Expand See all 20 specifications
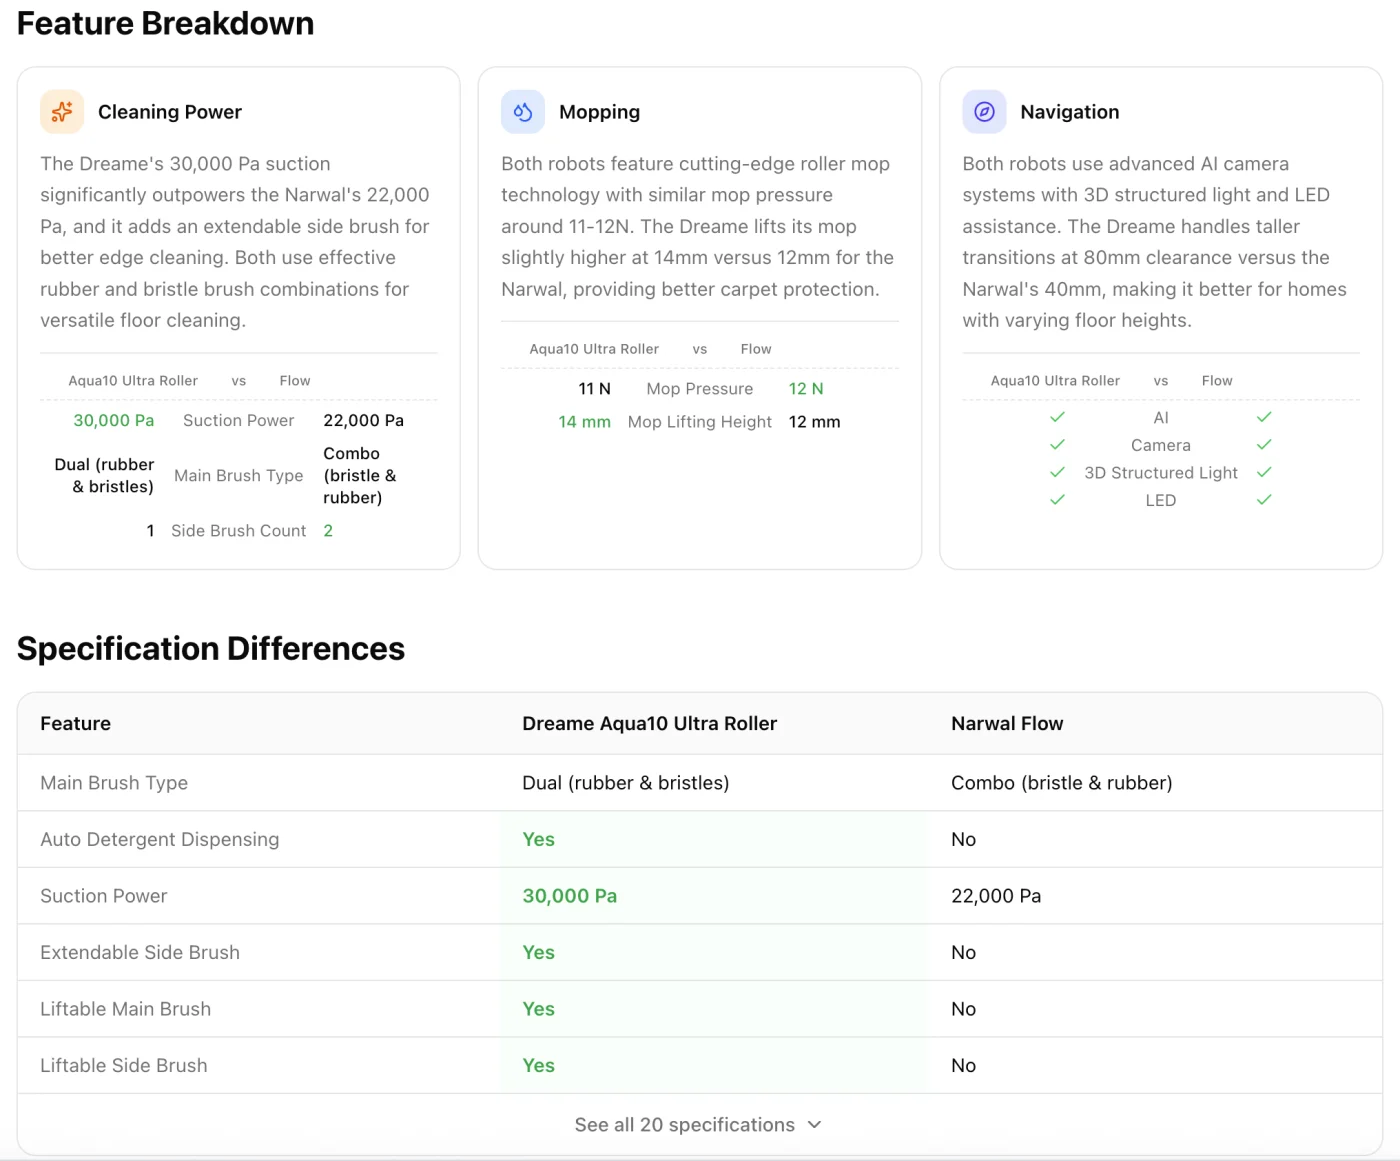 click(699, 1125)
